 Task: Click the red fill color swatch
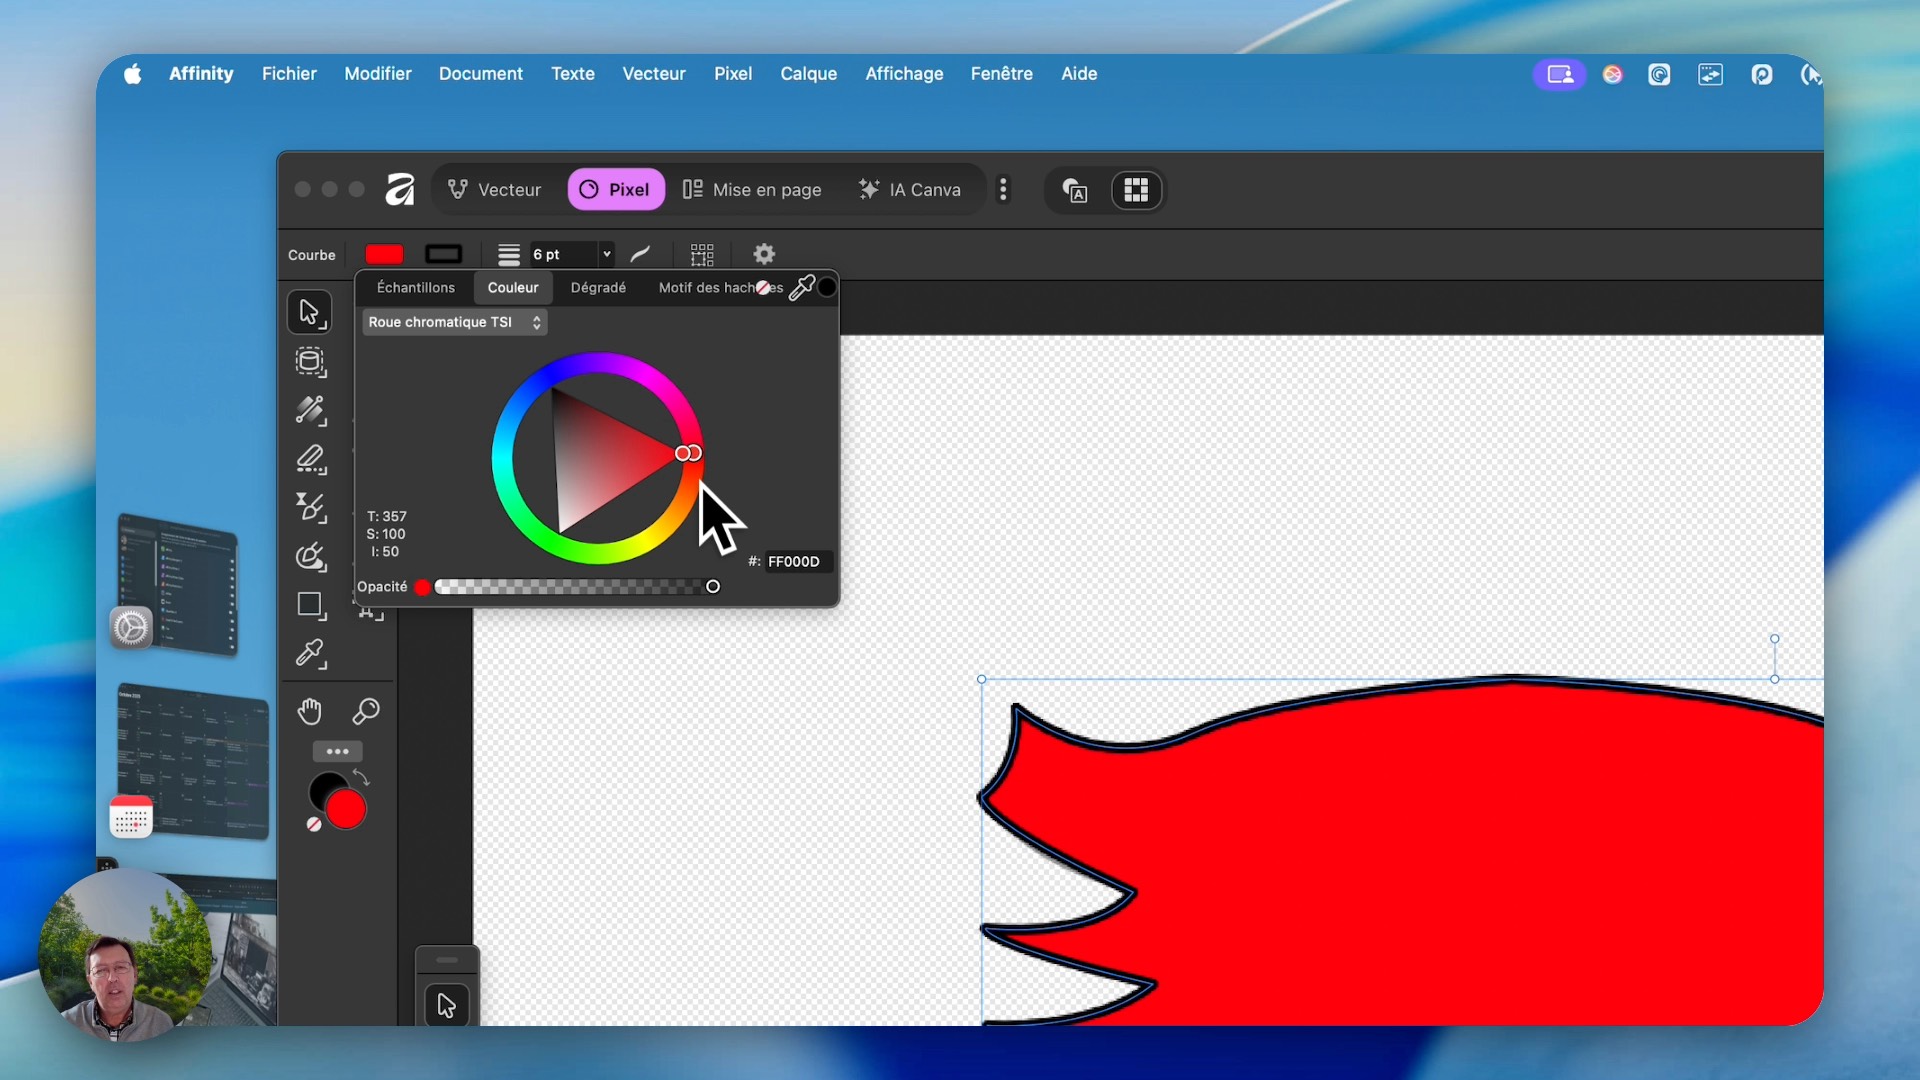click(x=384, y=254)
